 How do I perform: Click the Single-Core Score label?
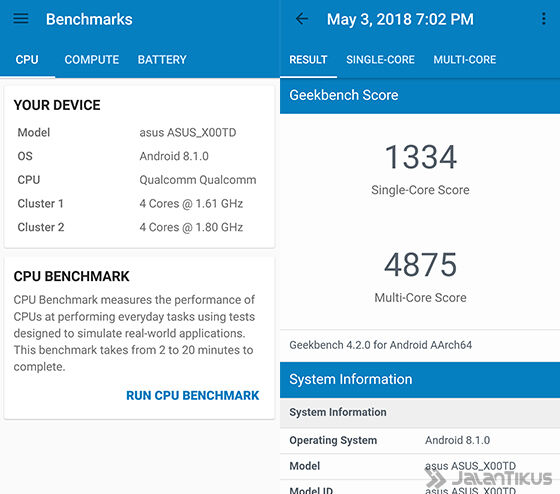420,190
